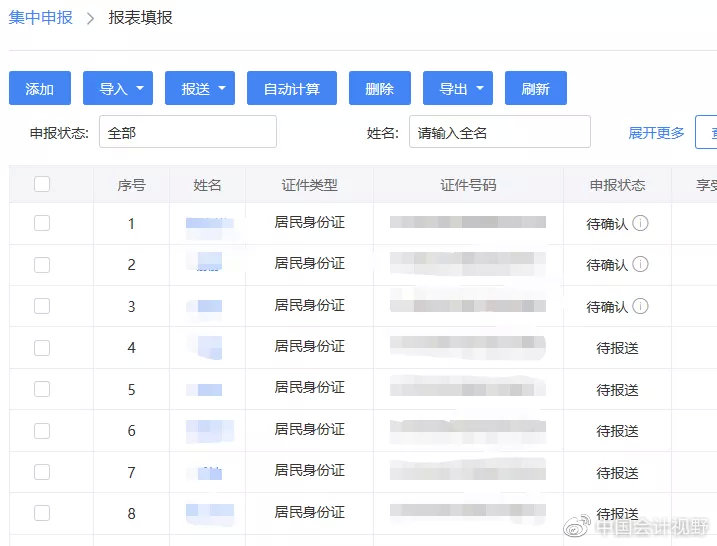
Task: Click 待报送 status in row 6
Action: click(617, 431)
